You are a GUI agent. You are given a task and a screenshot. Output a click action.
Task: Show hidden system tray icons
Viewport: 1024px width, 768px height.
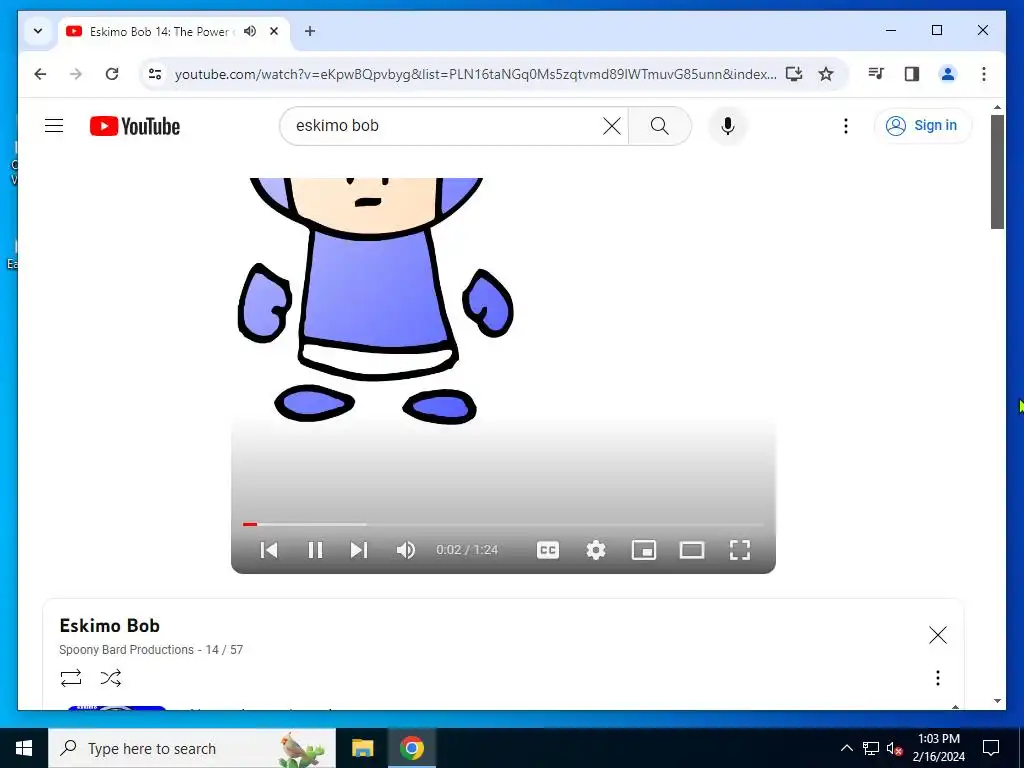(846, 748)
